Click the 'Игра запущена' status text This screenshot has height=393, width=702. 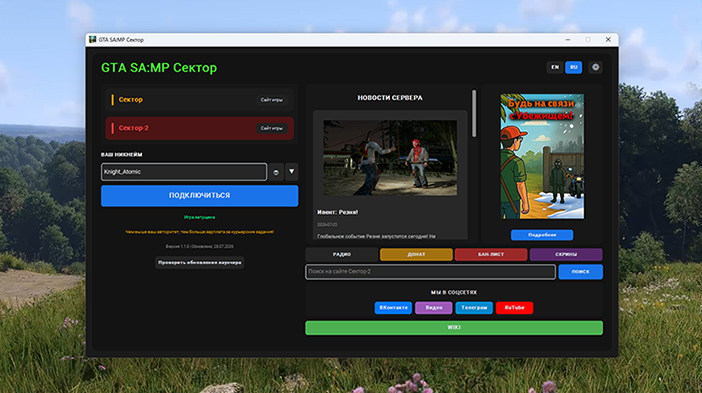[199, 217]
